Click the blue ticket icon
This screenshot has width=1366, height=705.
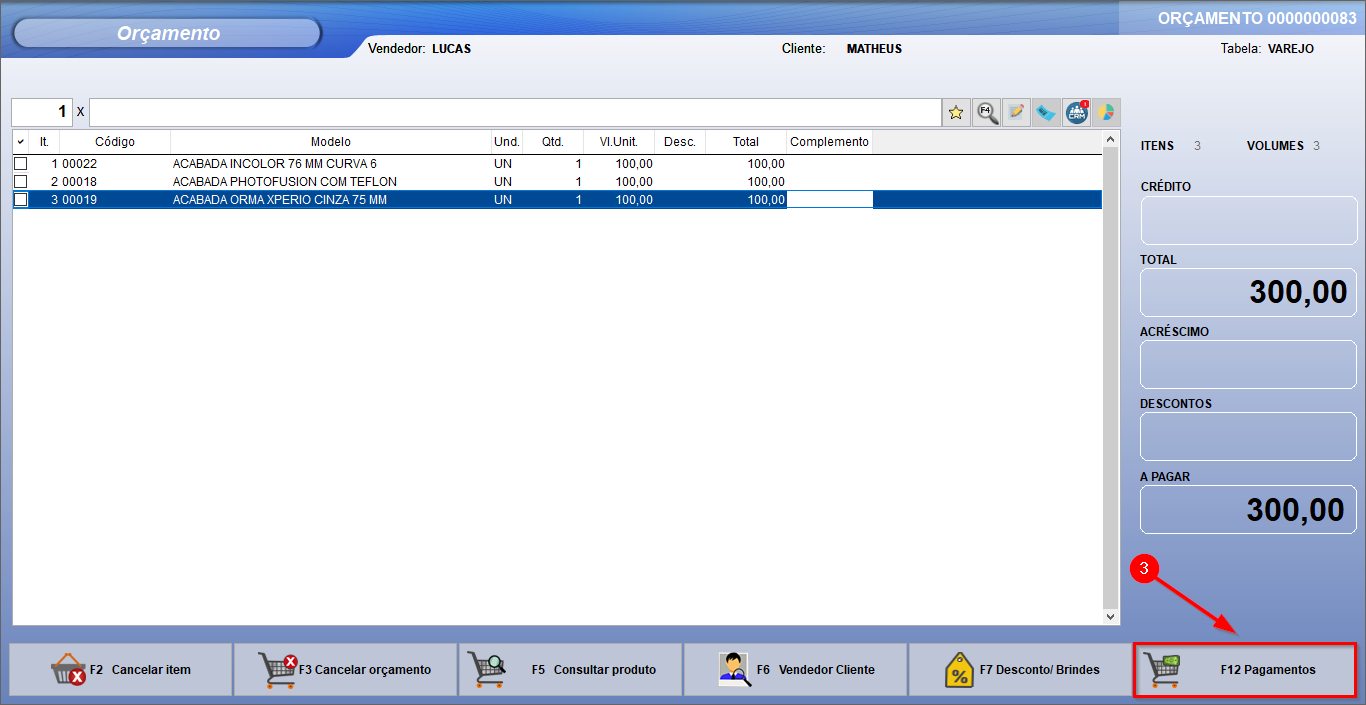(x=1047, y=112)
